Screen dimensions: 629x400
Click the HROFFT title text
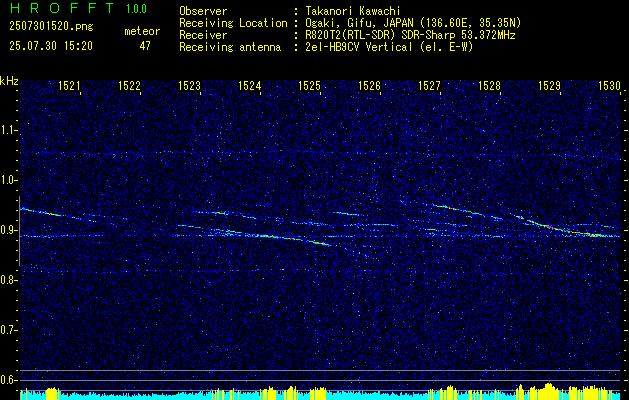click(x=62, y=9)
